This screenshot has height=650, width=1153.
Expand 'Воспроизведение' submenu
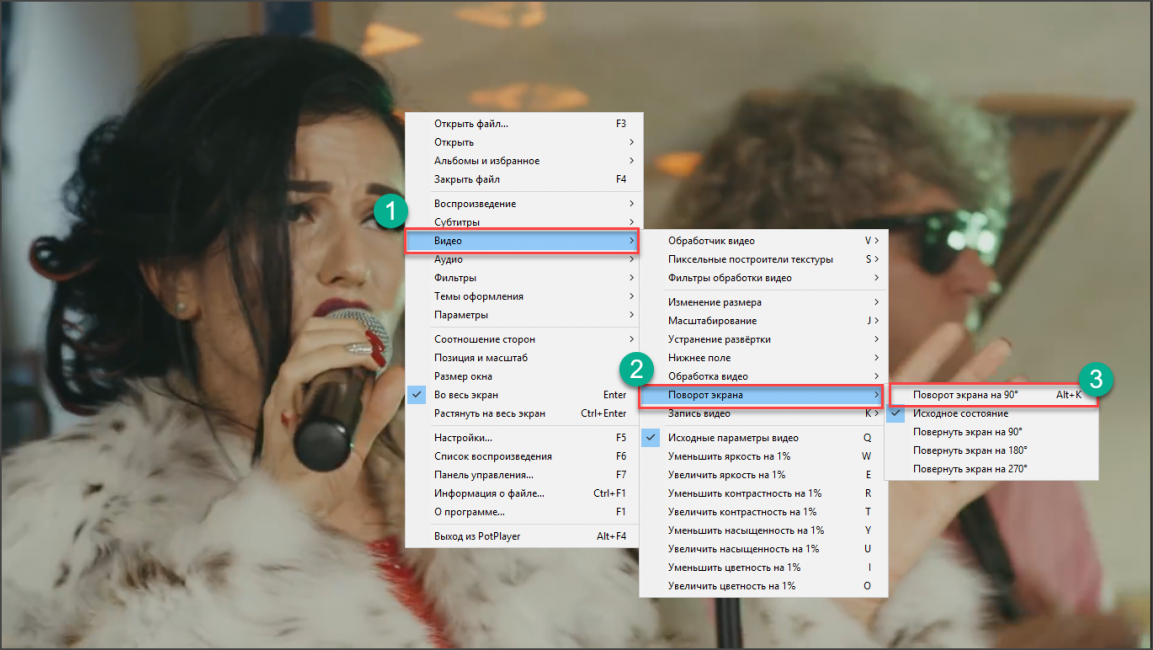(524, 204)
